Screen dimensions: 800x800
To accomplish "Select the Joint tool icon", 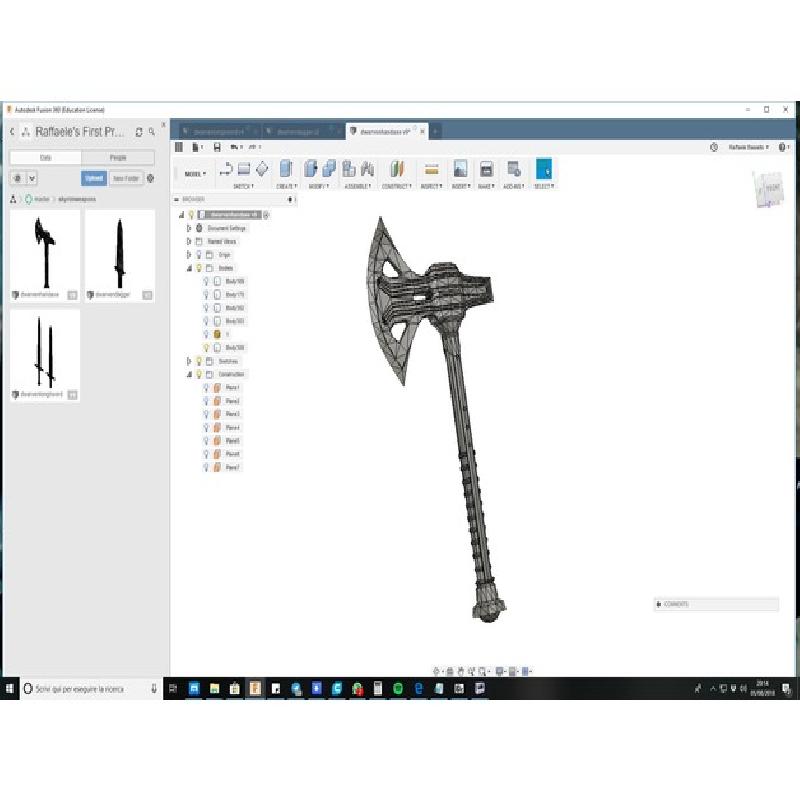I will click(x=367, y=169).
